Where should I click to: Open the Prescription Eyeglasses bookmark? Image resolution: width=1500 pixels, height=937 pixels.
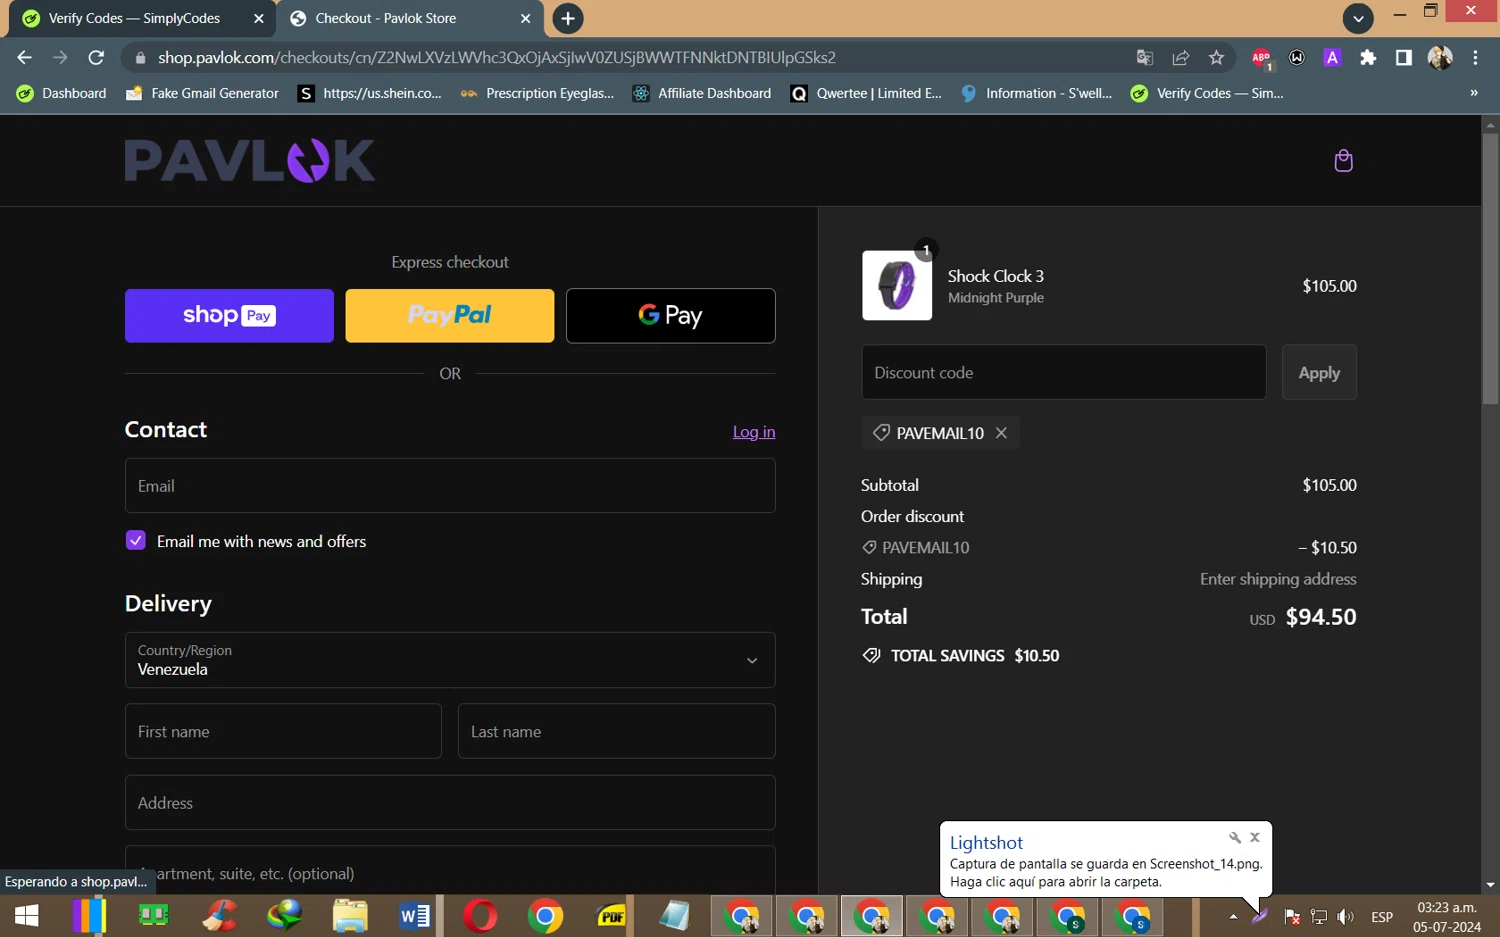[x=538, y=93]
